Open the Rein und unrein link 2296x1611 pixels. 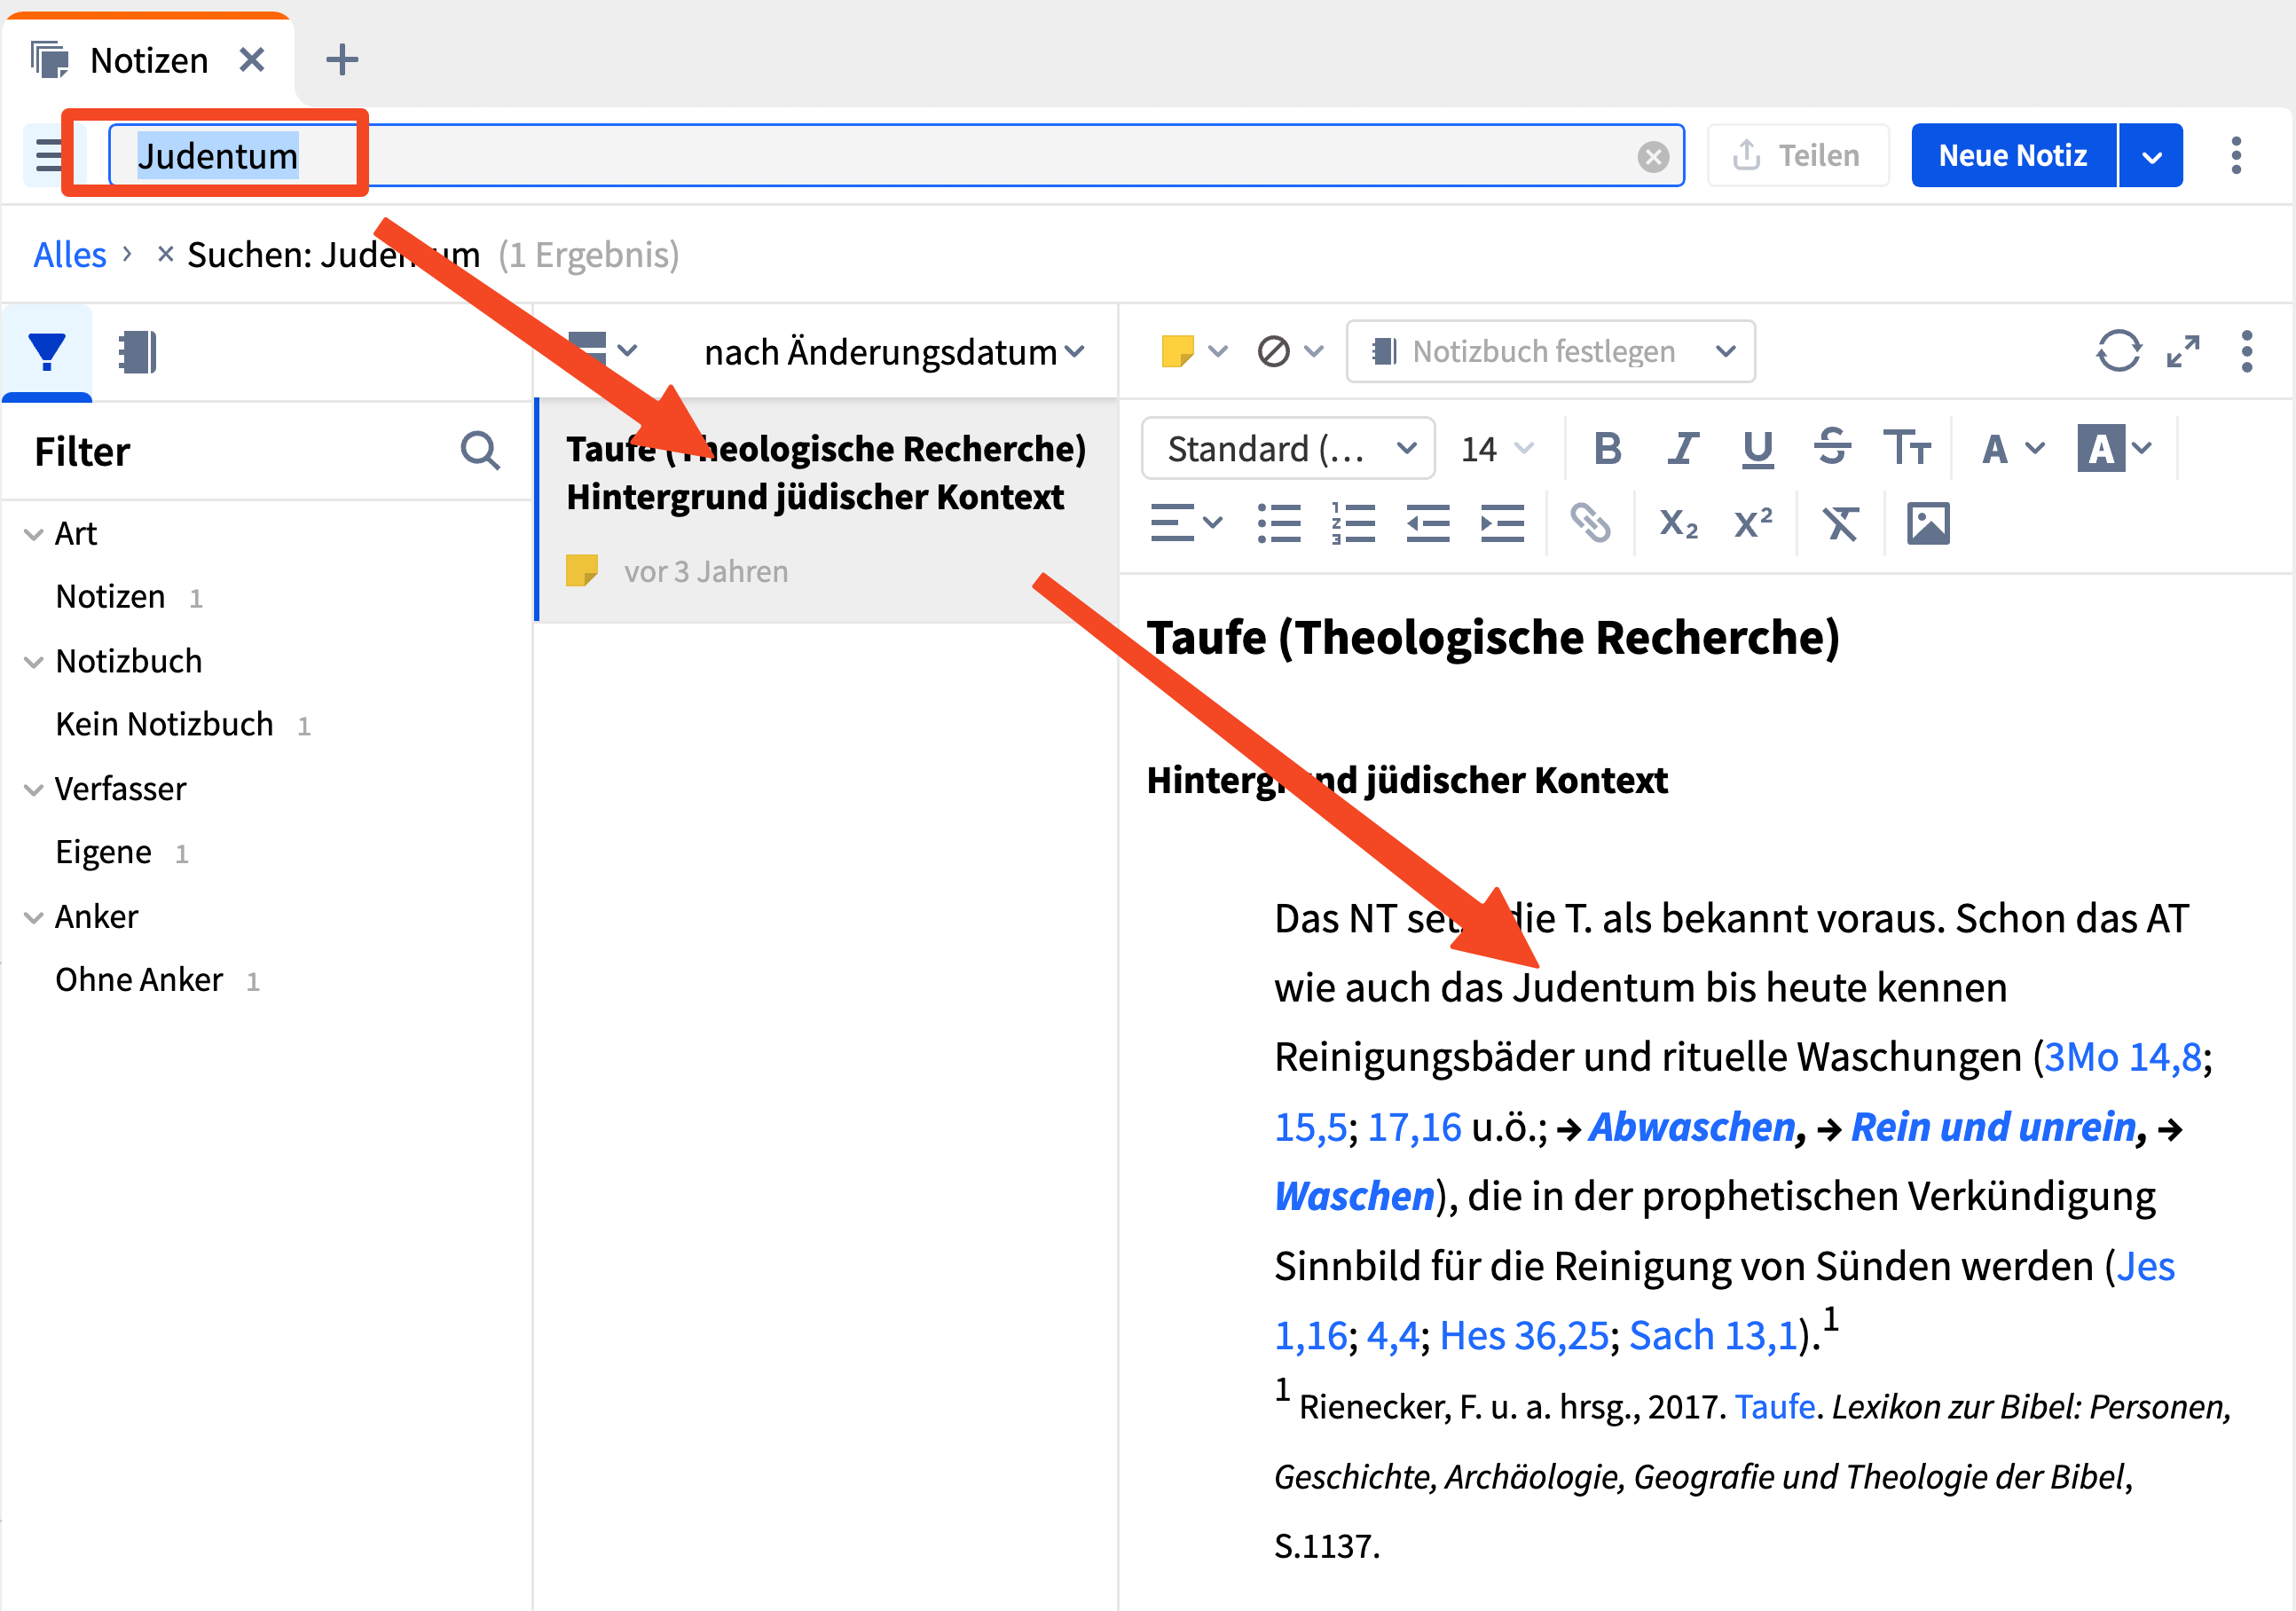1993,1127
